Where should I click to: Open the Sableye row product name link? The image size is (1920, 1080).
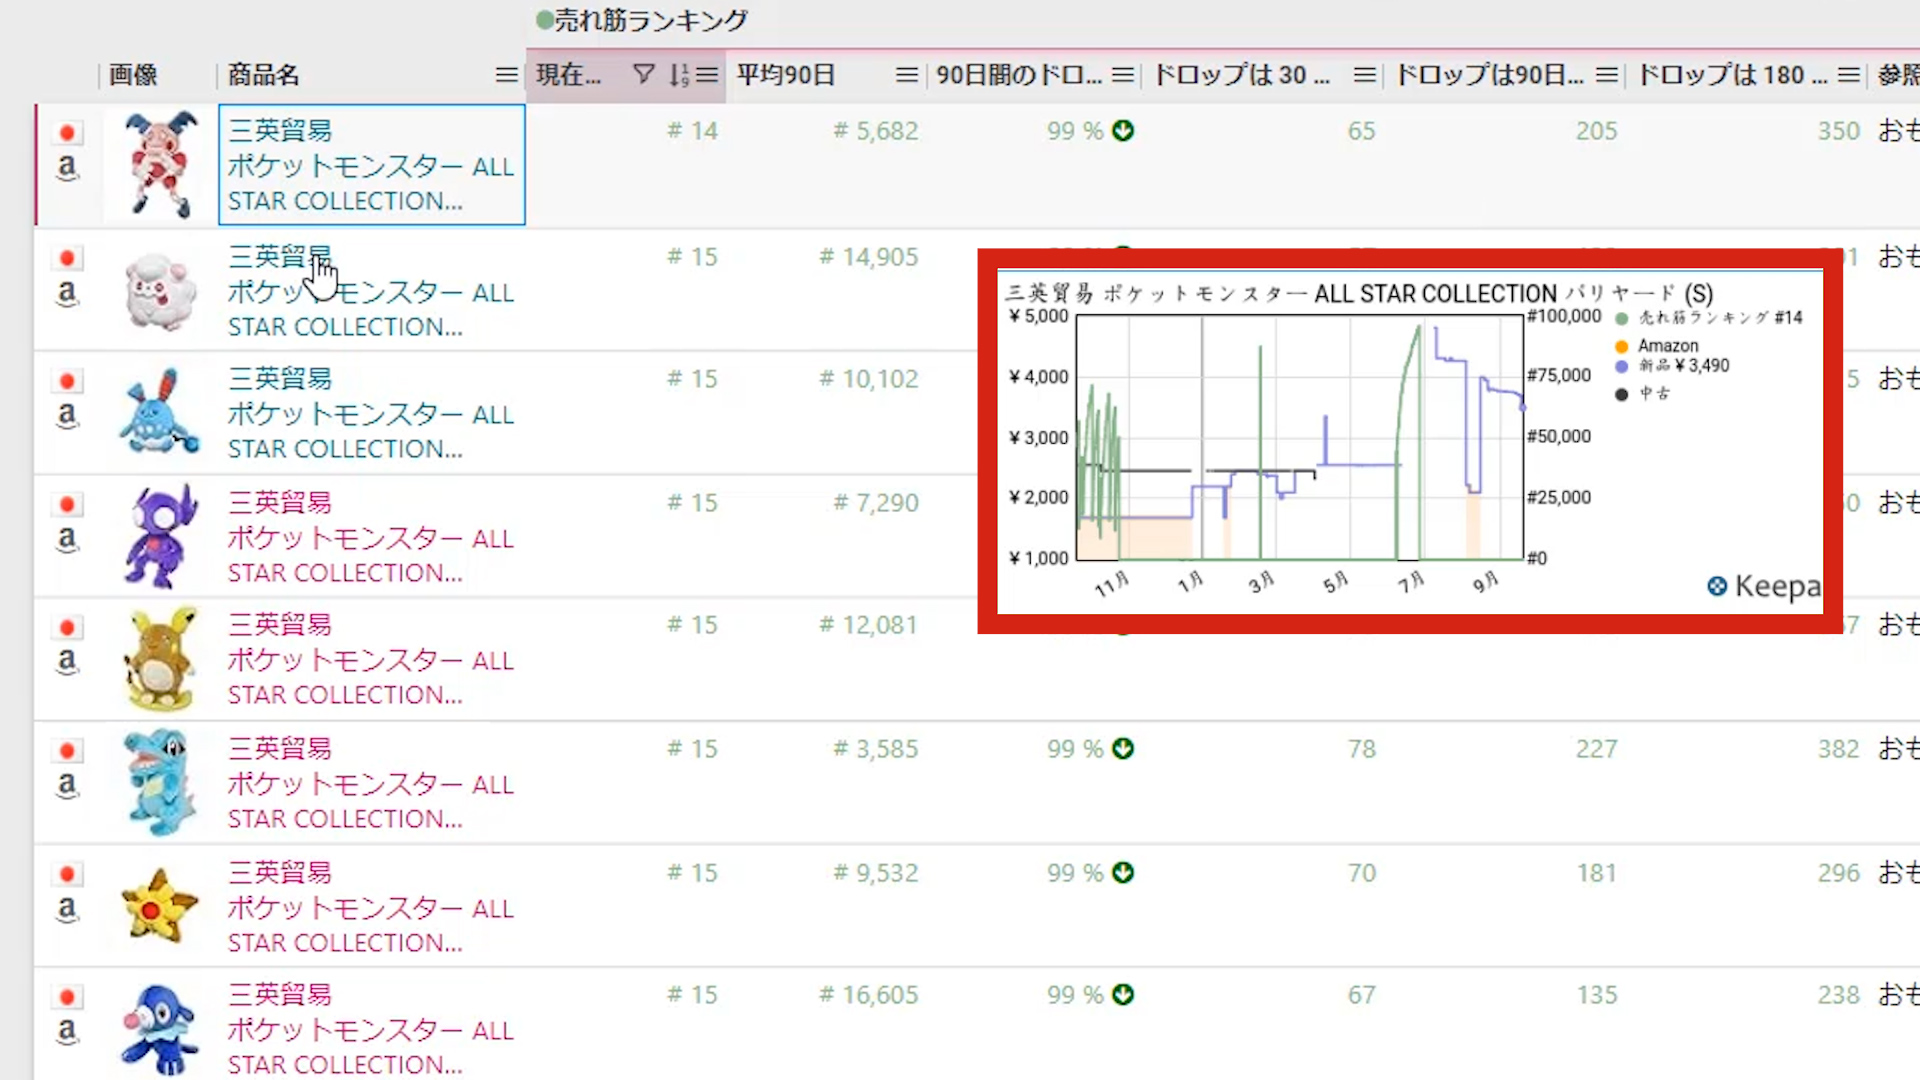tap(370, 538)
